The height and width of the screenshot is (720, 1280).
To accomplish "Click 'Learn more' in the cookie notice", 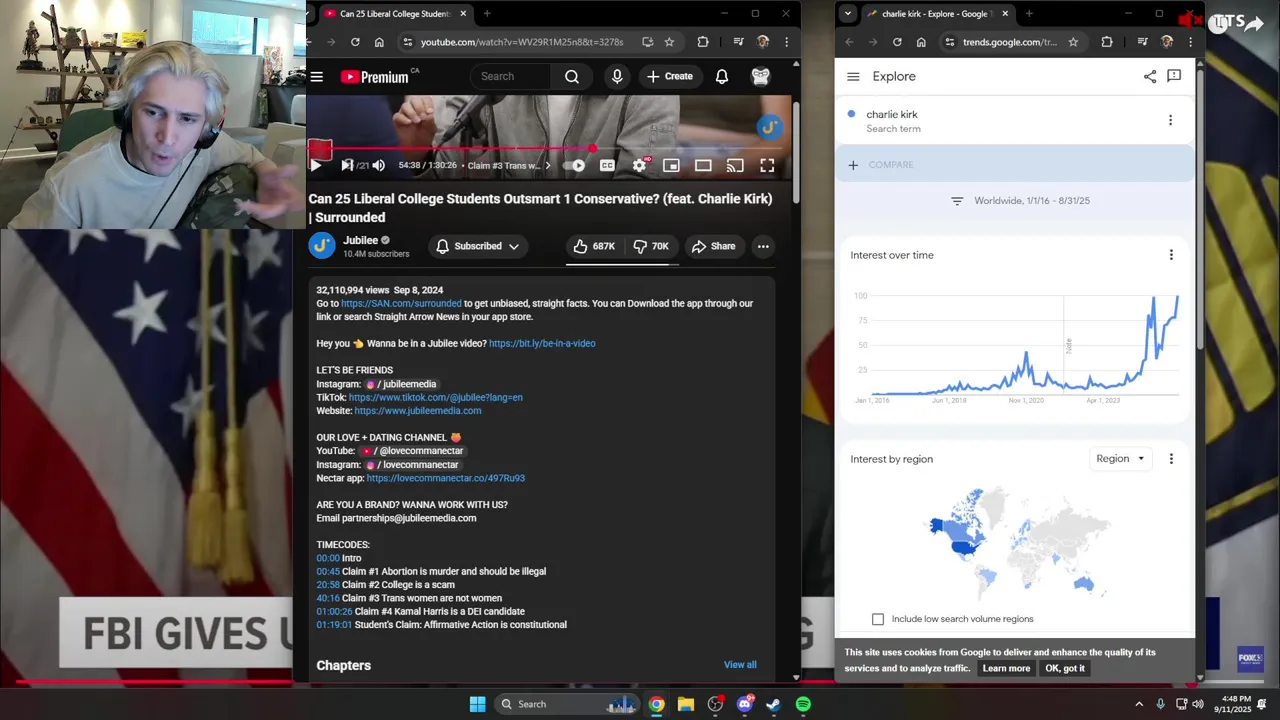I will pyautogui.click(x=1006, y=668).
